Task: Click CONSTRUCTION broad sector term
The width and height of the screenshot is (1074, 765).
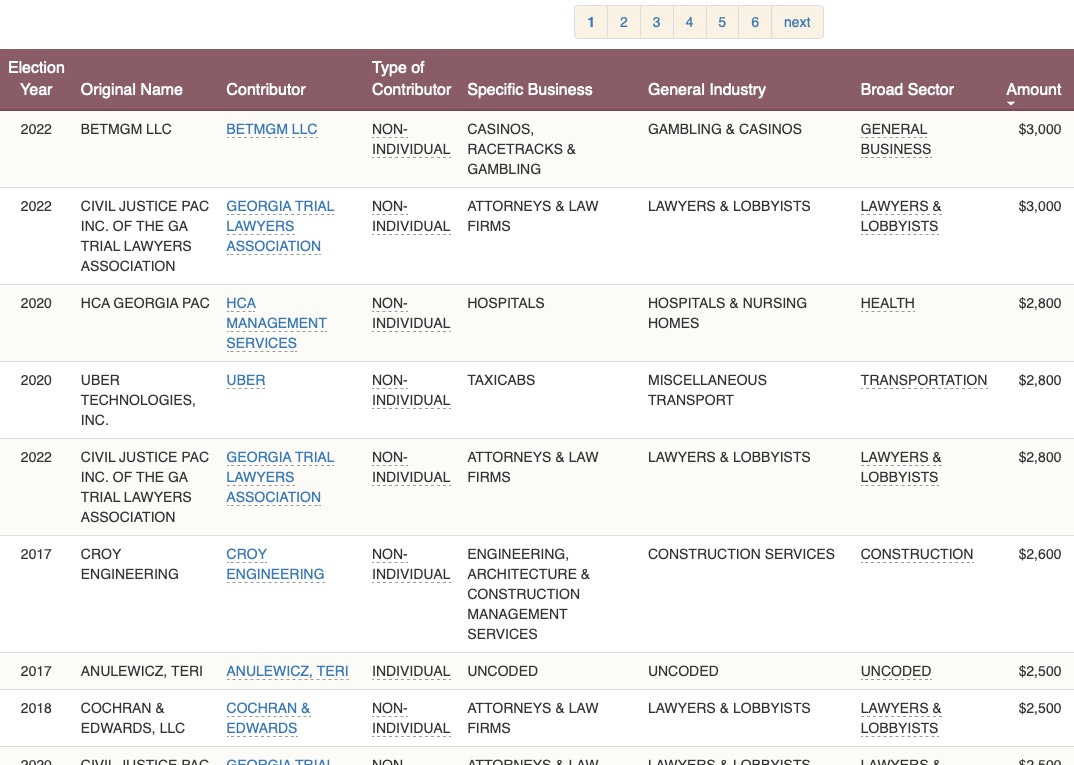Action: [x=916, y=554]
